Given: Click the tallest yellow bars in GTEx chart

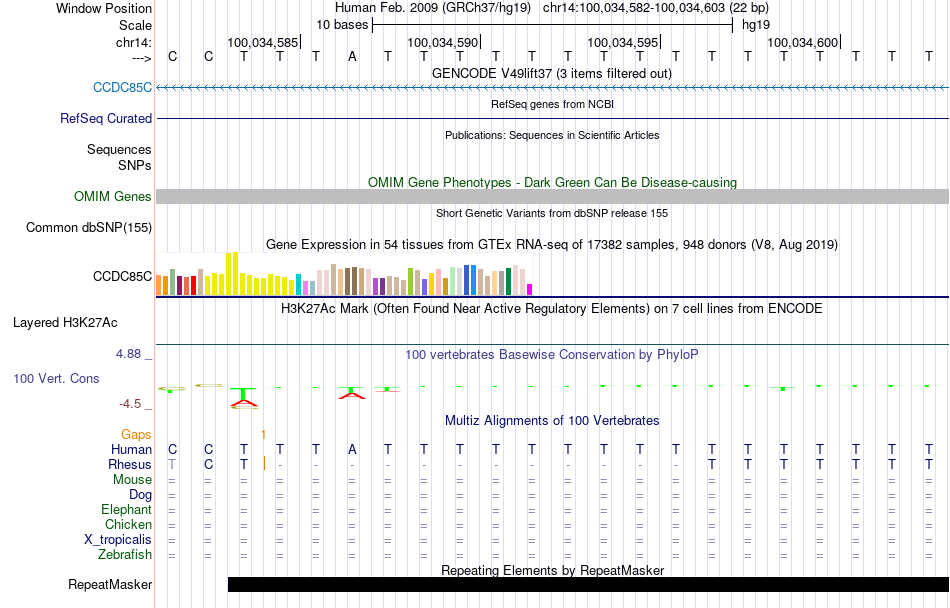Looking at the screenshot, I should 232,274.
